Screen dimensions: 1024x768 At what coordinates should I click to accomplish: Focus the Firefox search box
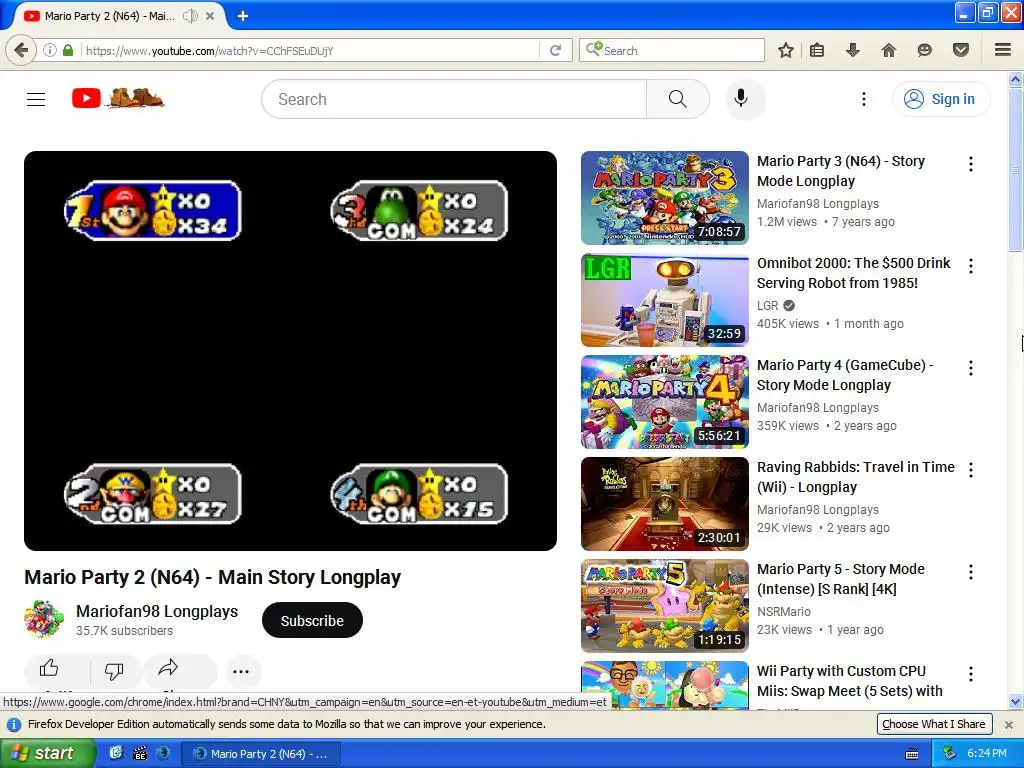pyautogui.click(x=671, y=50)
